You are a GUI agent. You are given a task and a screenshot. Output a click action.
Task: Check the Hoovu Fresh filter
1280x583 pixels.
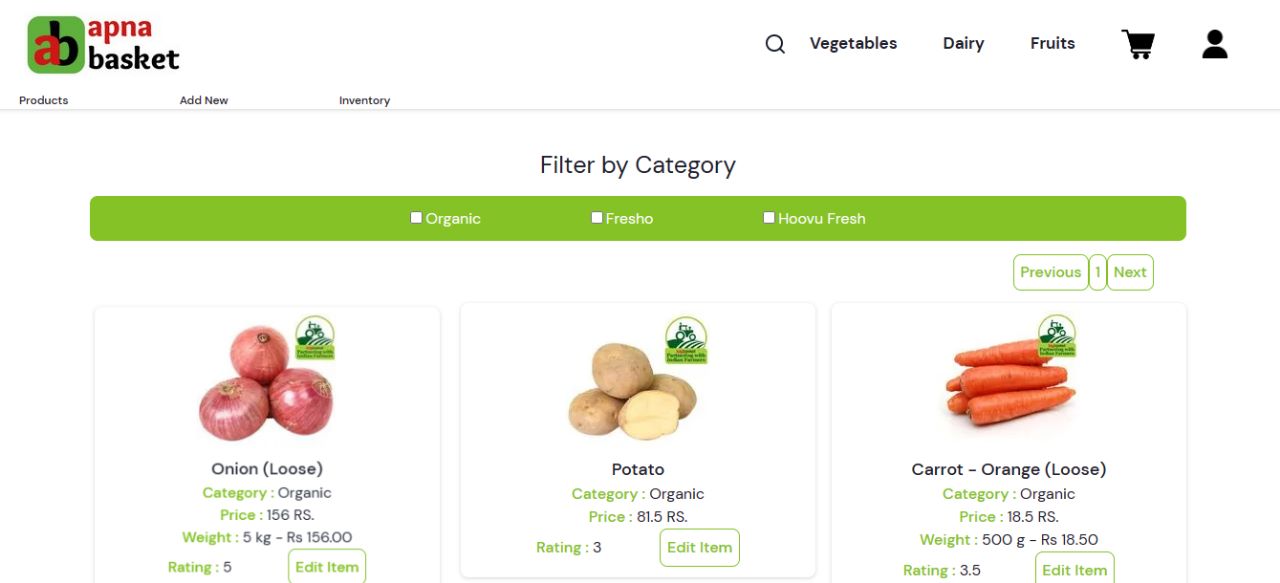click(769, 216)
